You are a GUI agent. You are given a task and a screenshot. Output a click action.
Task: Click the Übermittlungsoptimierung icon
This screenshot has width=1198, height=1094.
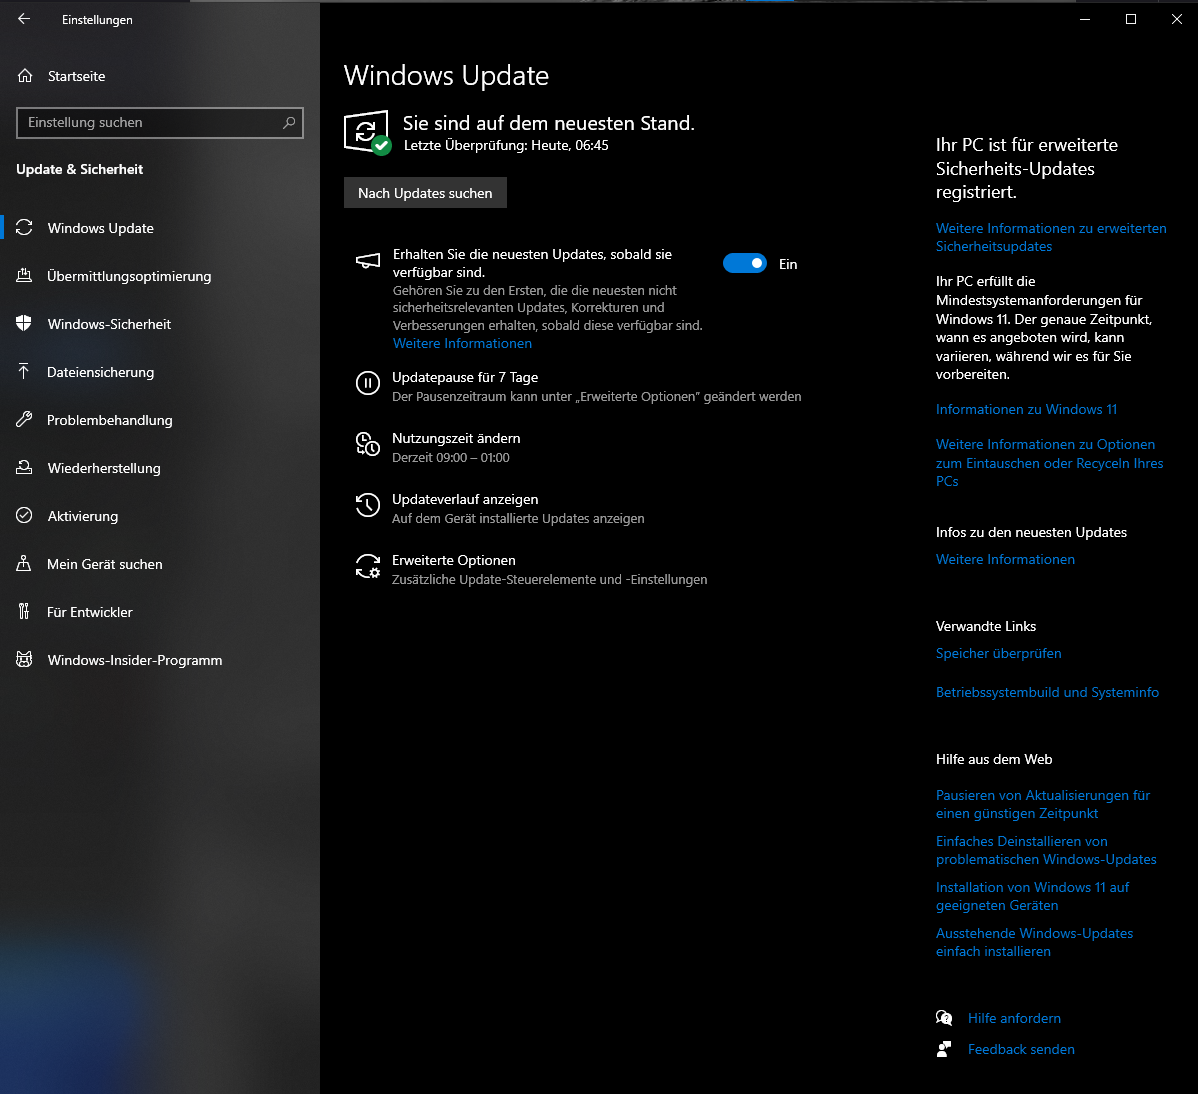[24, 276]
